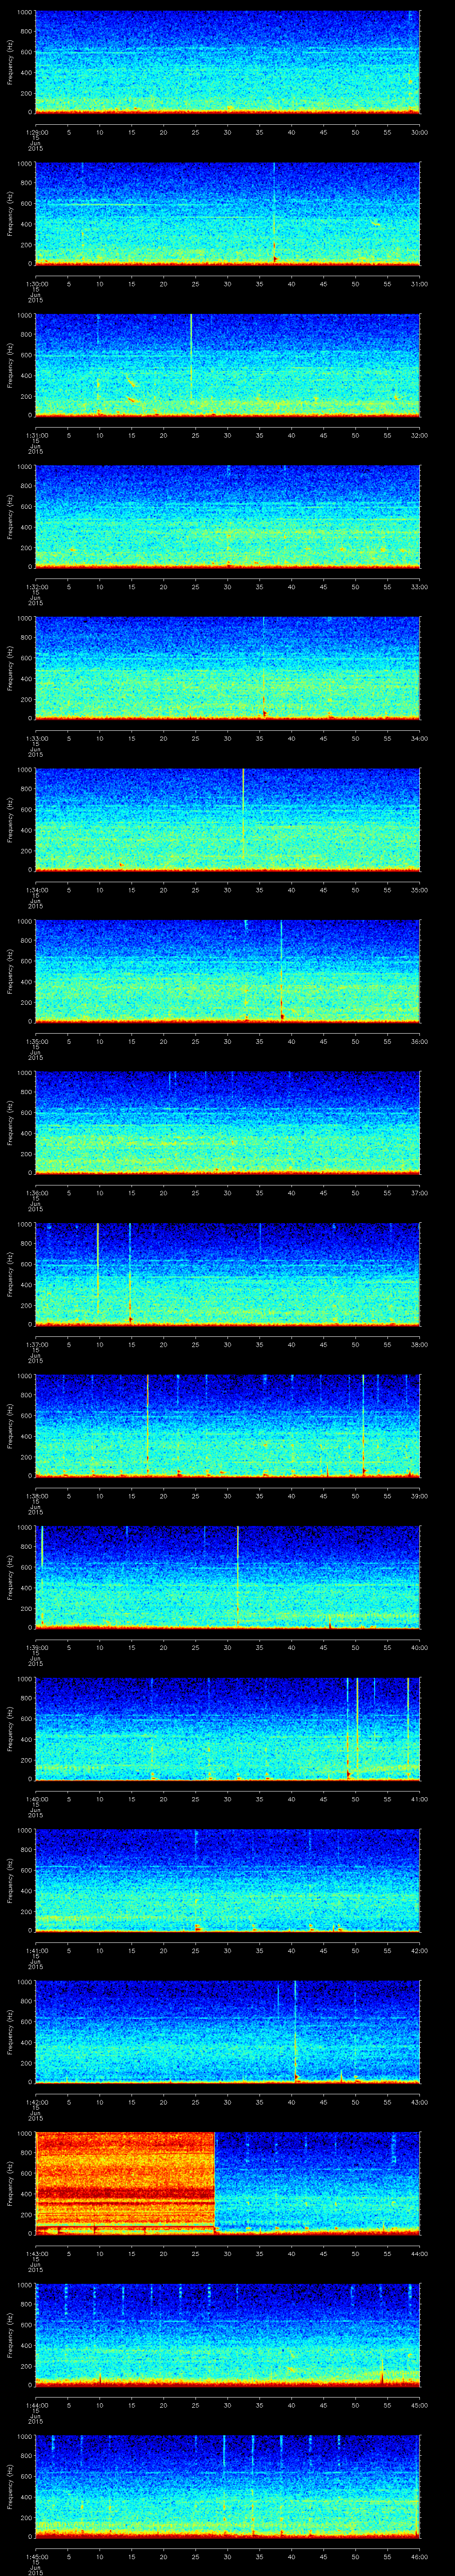The height and width of the screenshot is (2576, 455).
Task: Select the loud red broadband block in 1:43:00 spectrogram
Action: 125,2184
